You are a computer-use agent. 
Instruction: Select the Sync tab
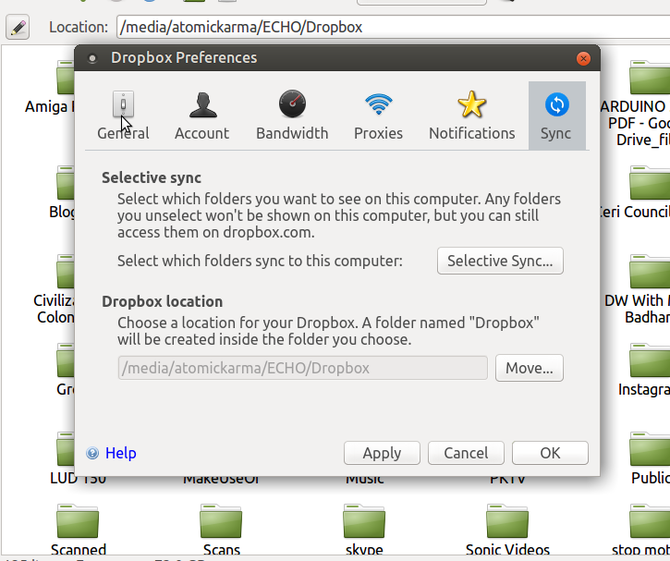557,115
